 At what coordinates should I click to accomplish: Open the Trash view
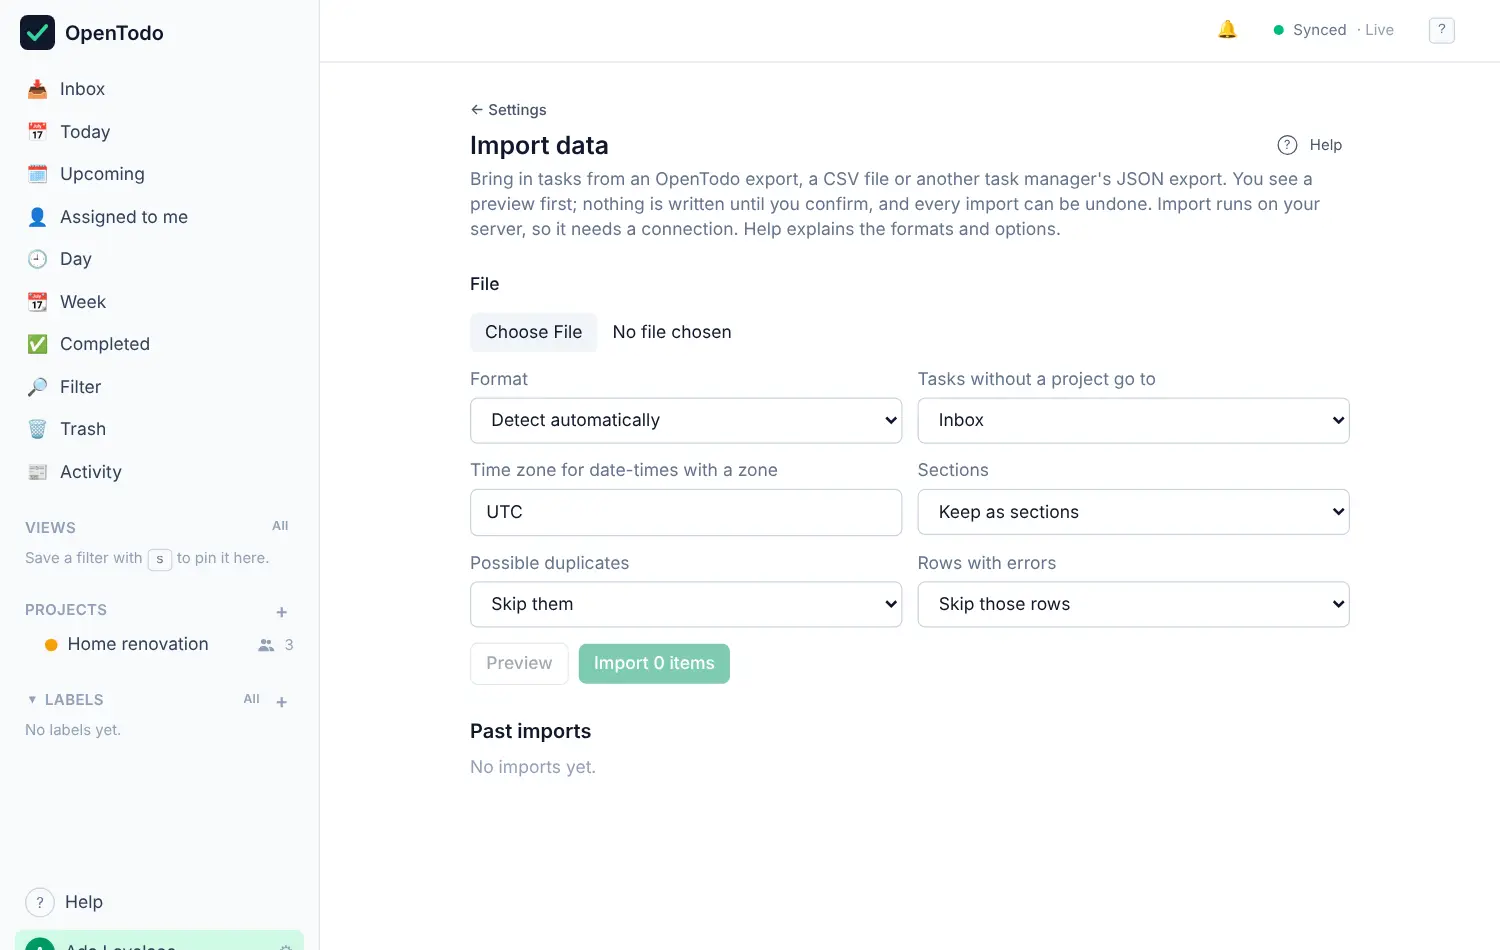[x=160, y=429]
